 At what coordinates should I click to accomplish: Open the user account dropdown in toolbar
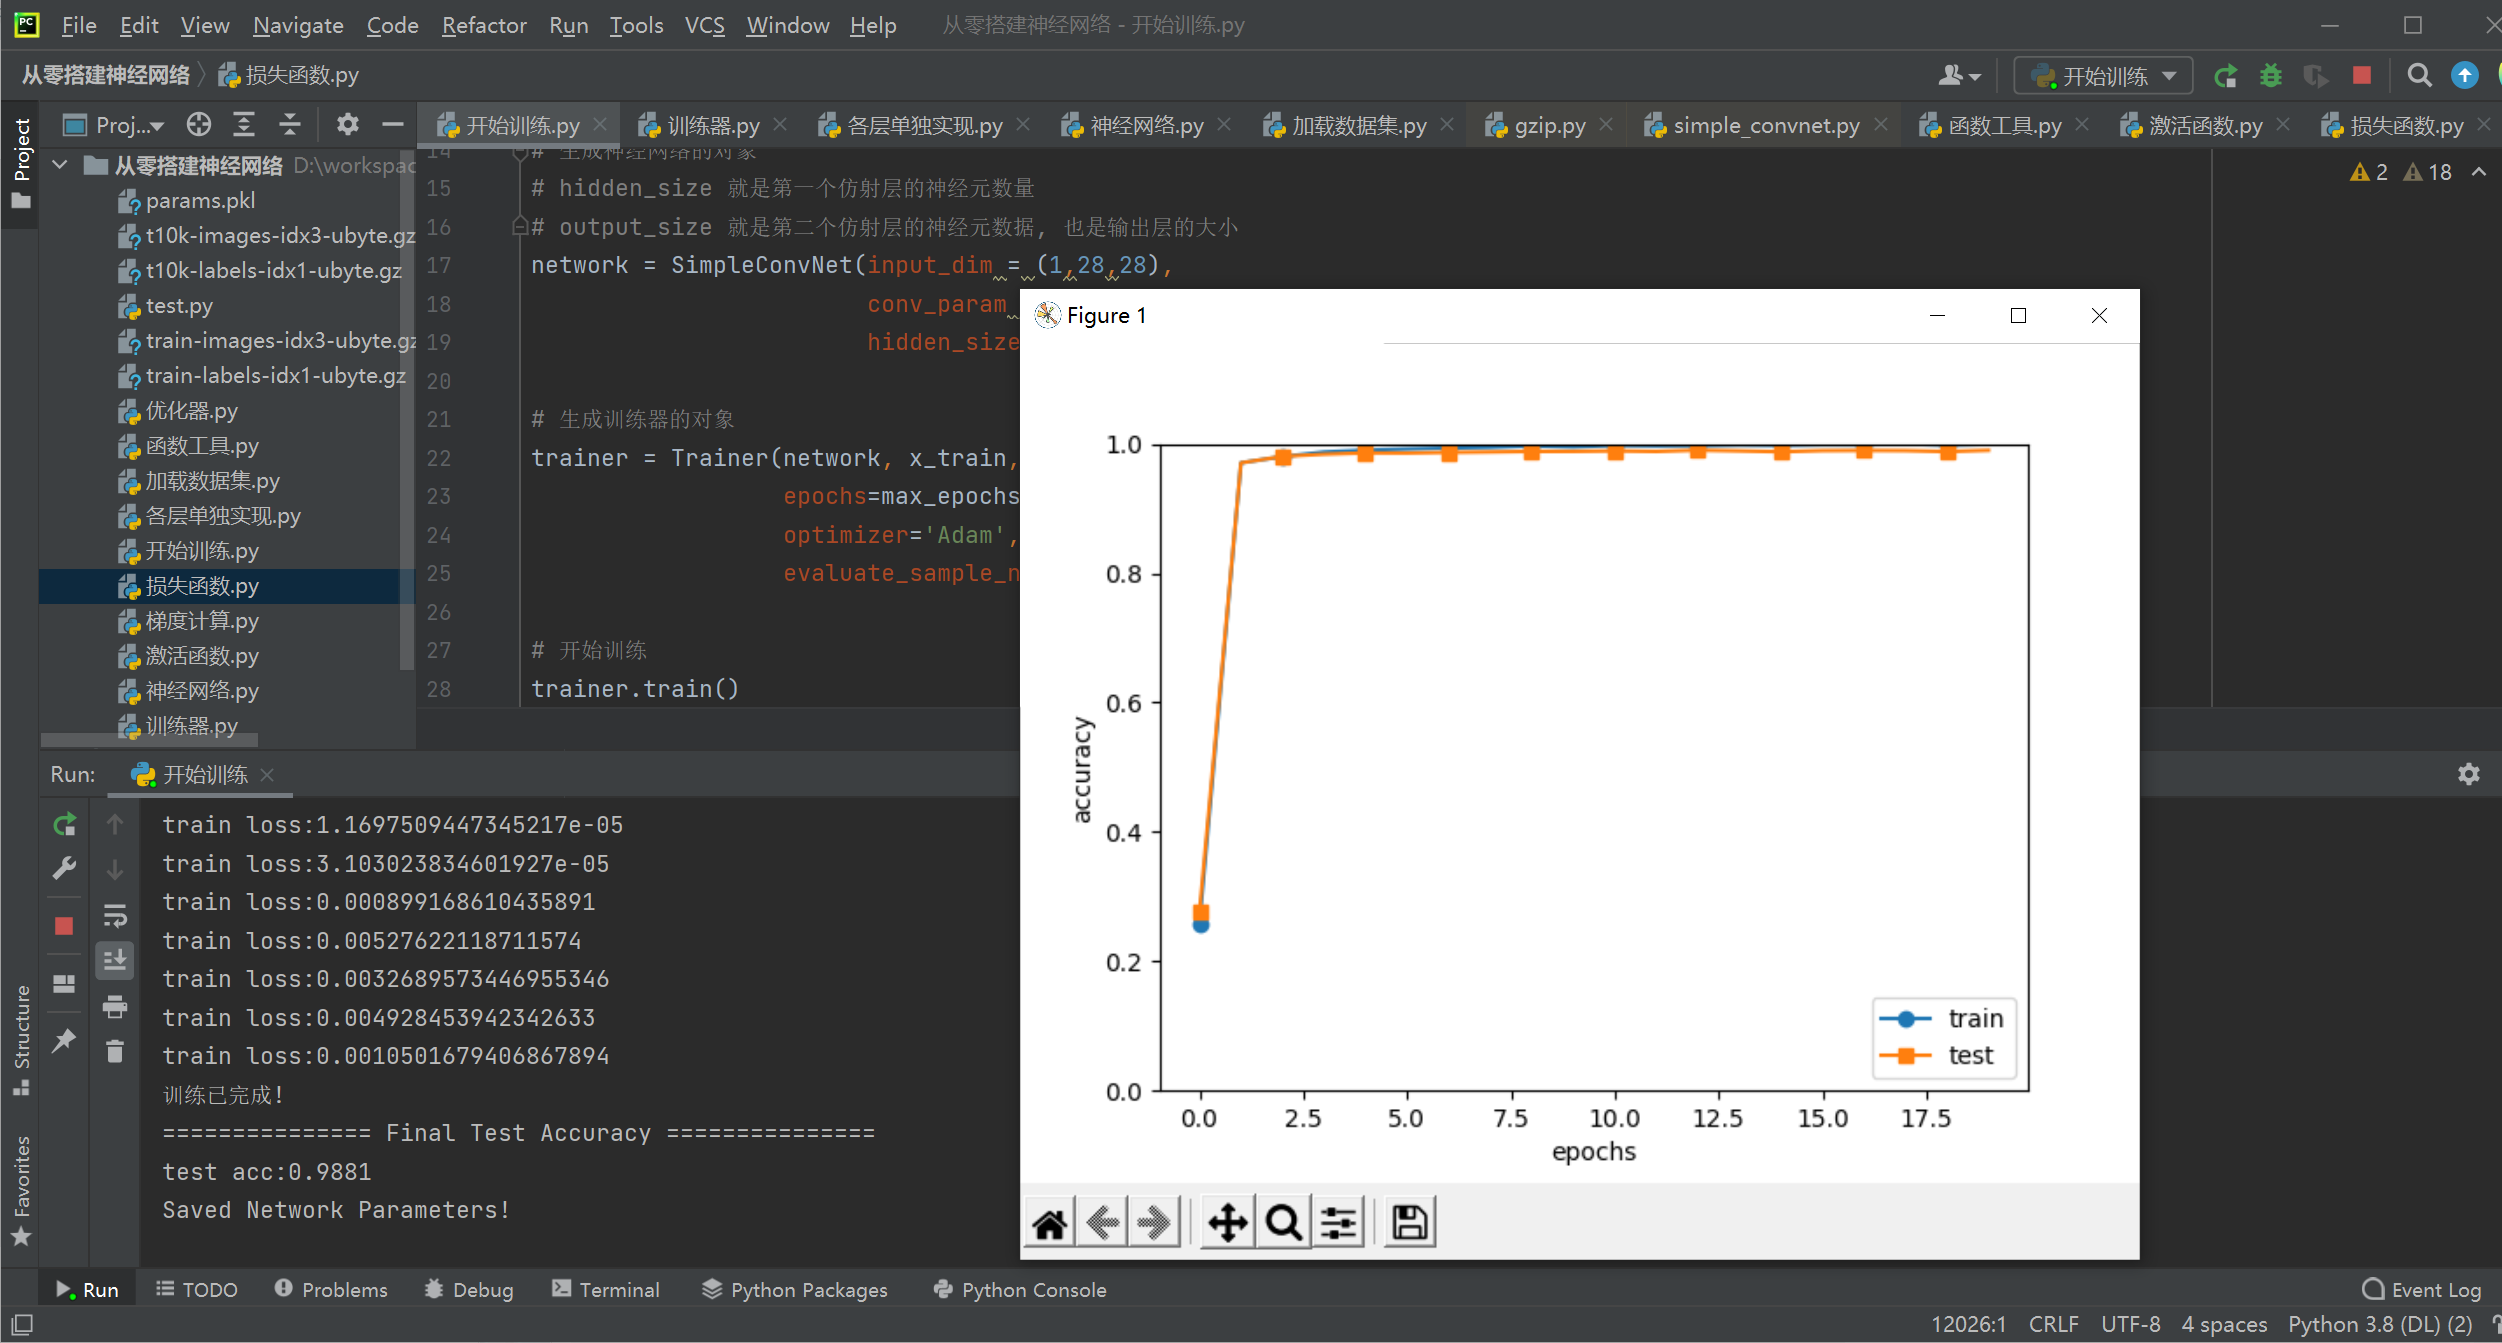pos(1959,76)
